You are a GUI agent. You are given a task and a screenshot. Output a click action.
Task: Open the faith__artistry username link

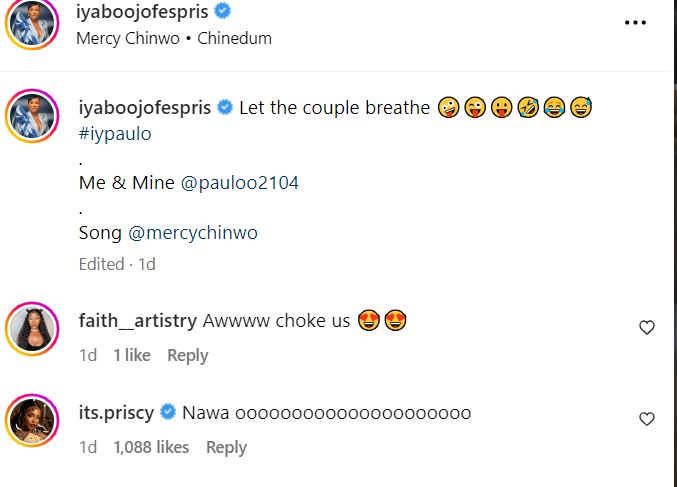137,321
